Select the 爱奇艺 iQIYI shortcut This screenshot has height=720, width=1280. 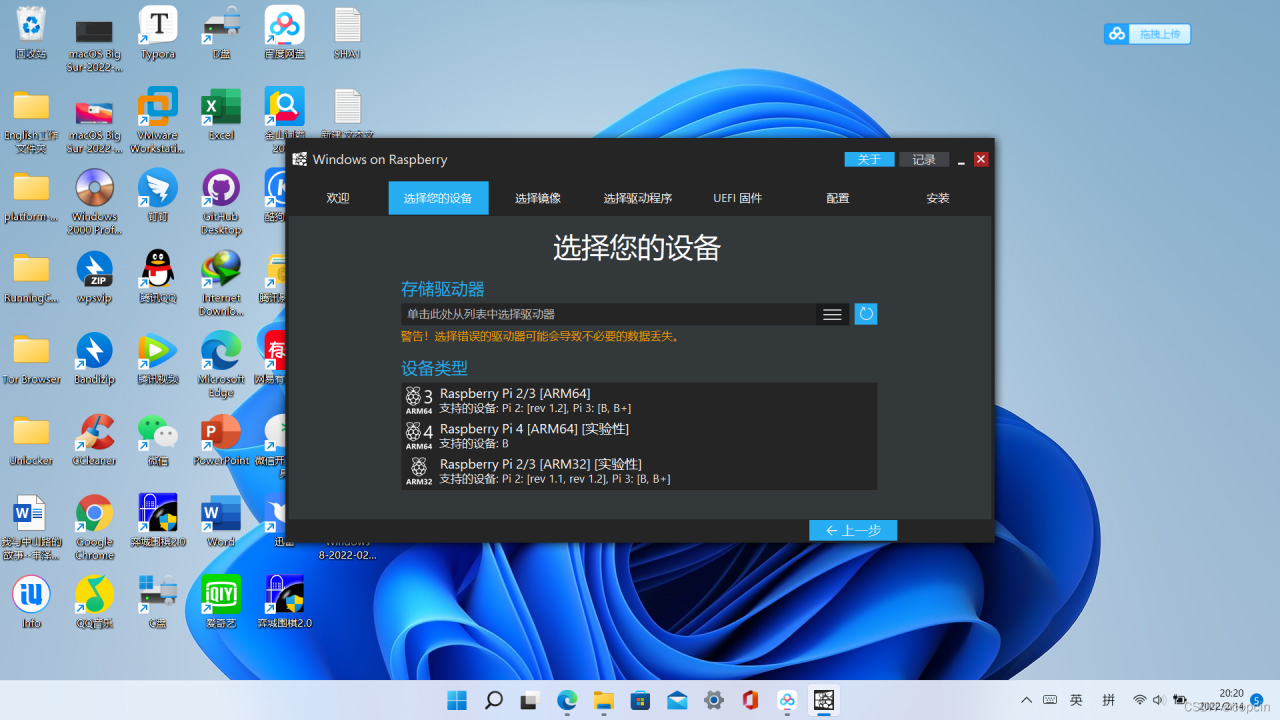point(221,602)
